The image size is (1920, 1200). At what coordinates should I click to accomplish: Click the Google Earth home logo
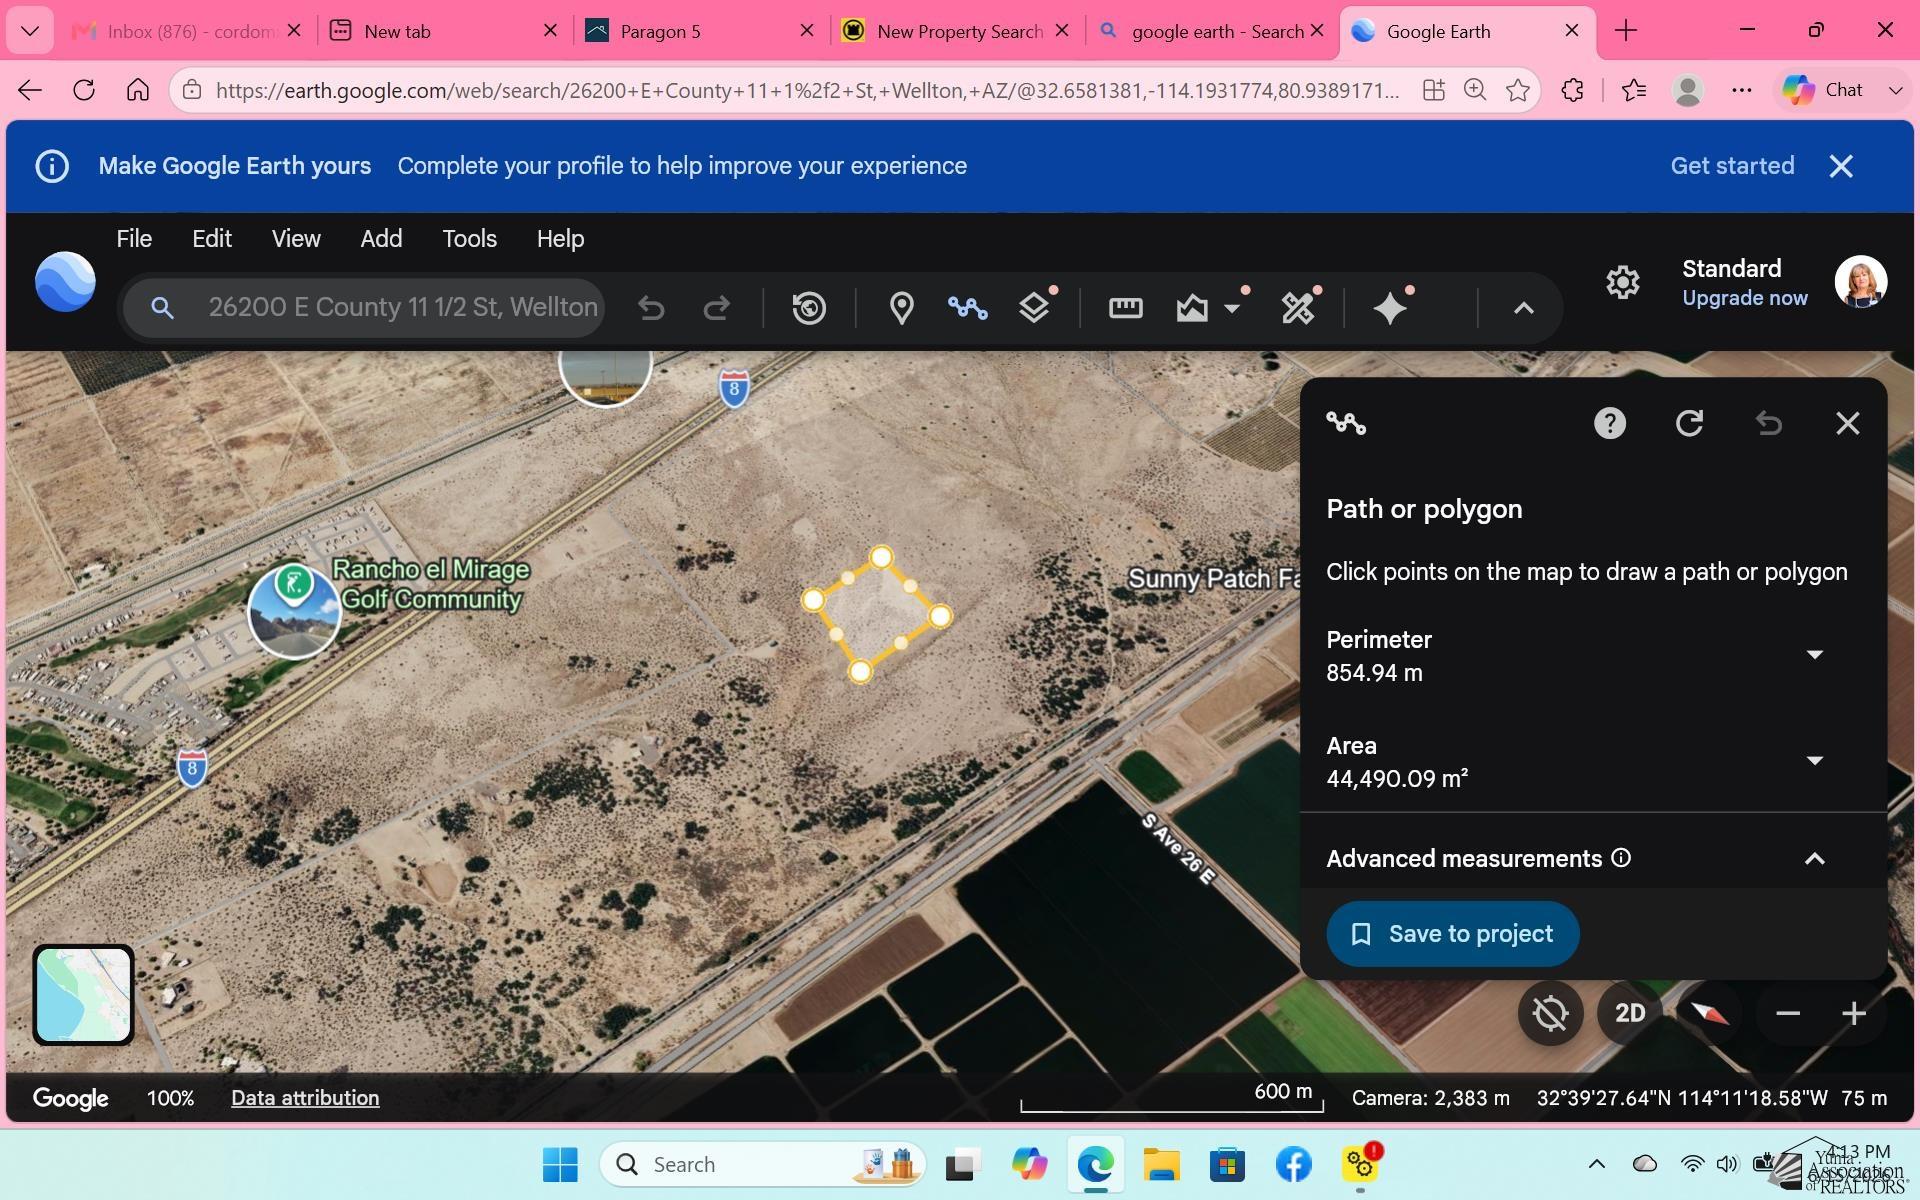tap(65, 281)
